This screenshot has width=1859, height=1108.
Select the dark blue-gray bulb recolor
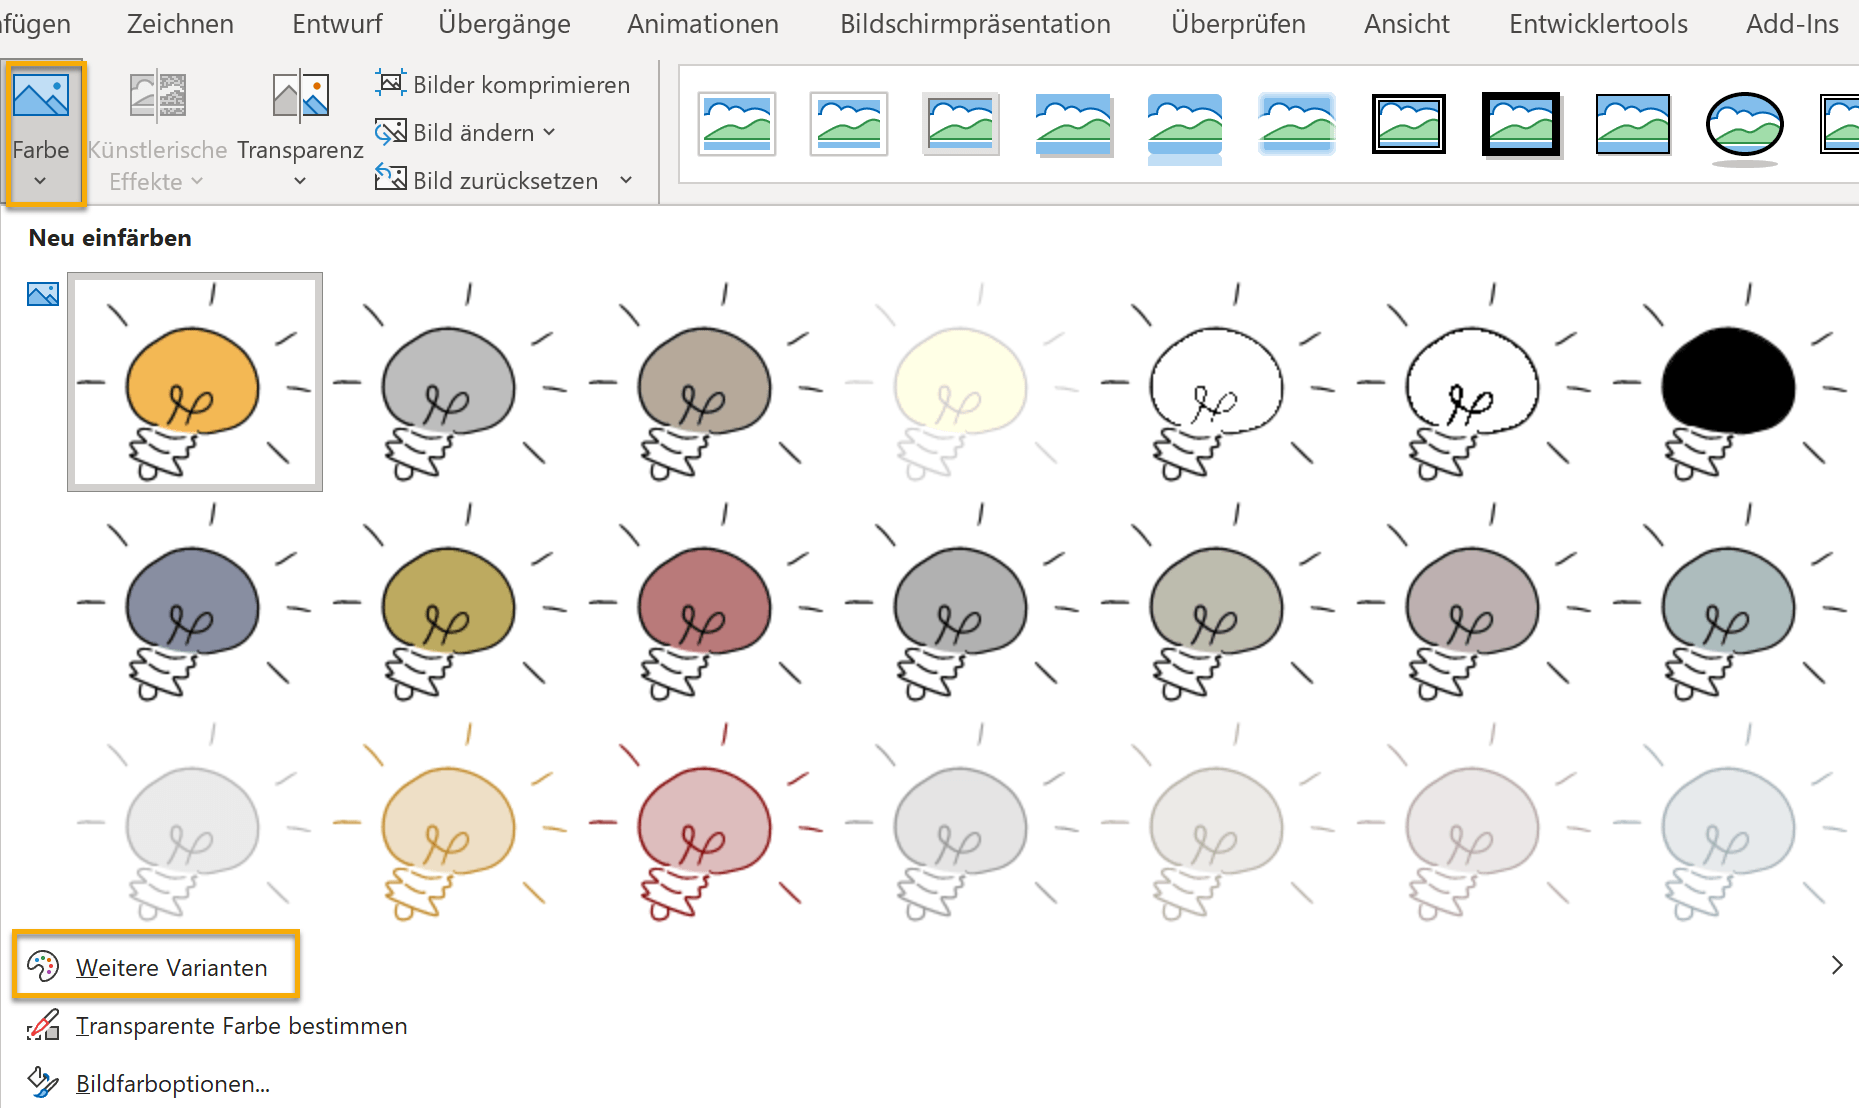(195, 602)
